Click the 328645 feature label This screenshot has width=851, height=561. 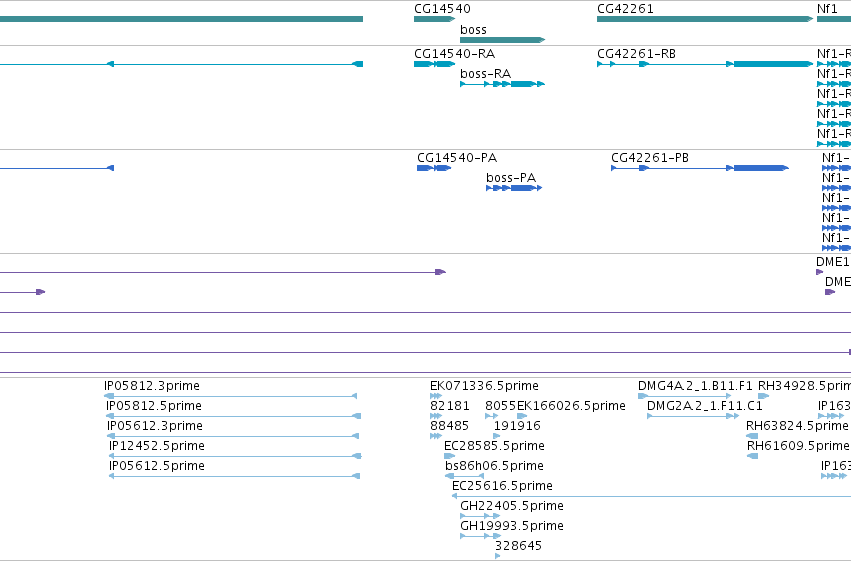tap(518, 546)
